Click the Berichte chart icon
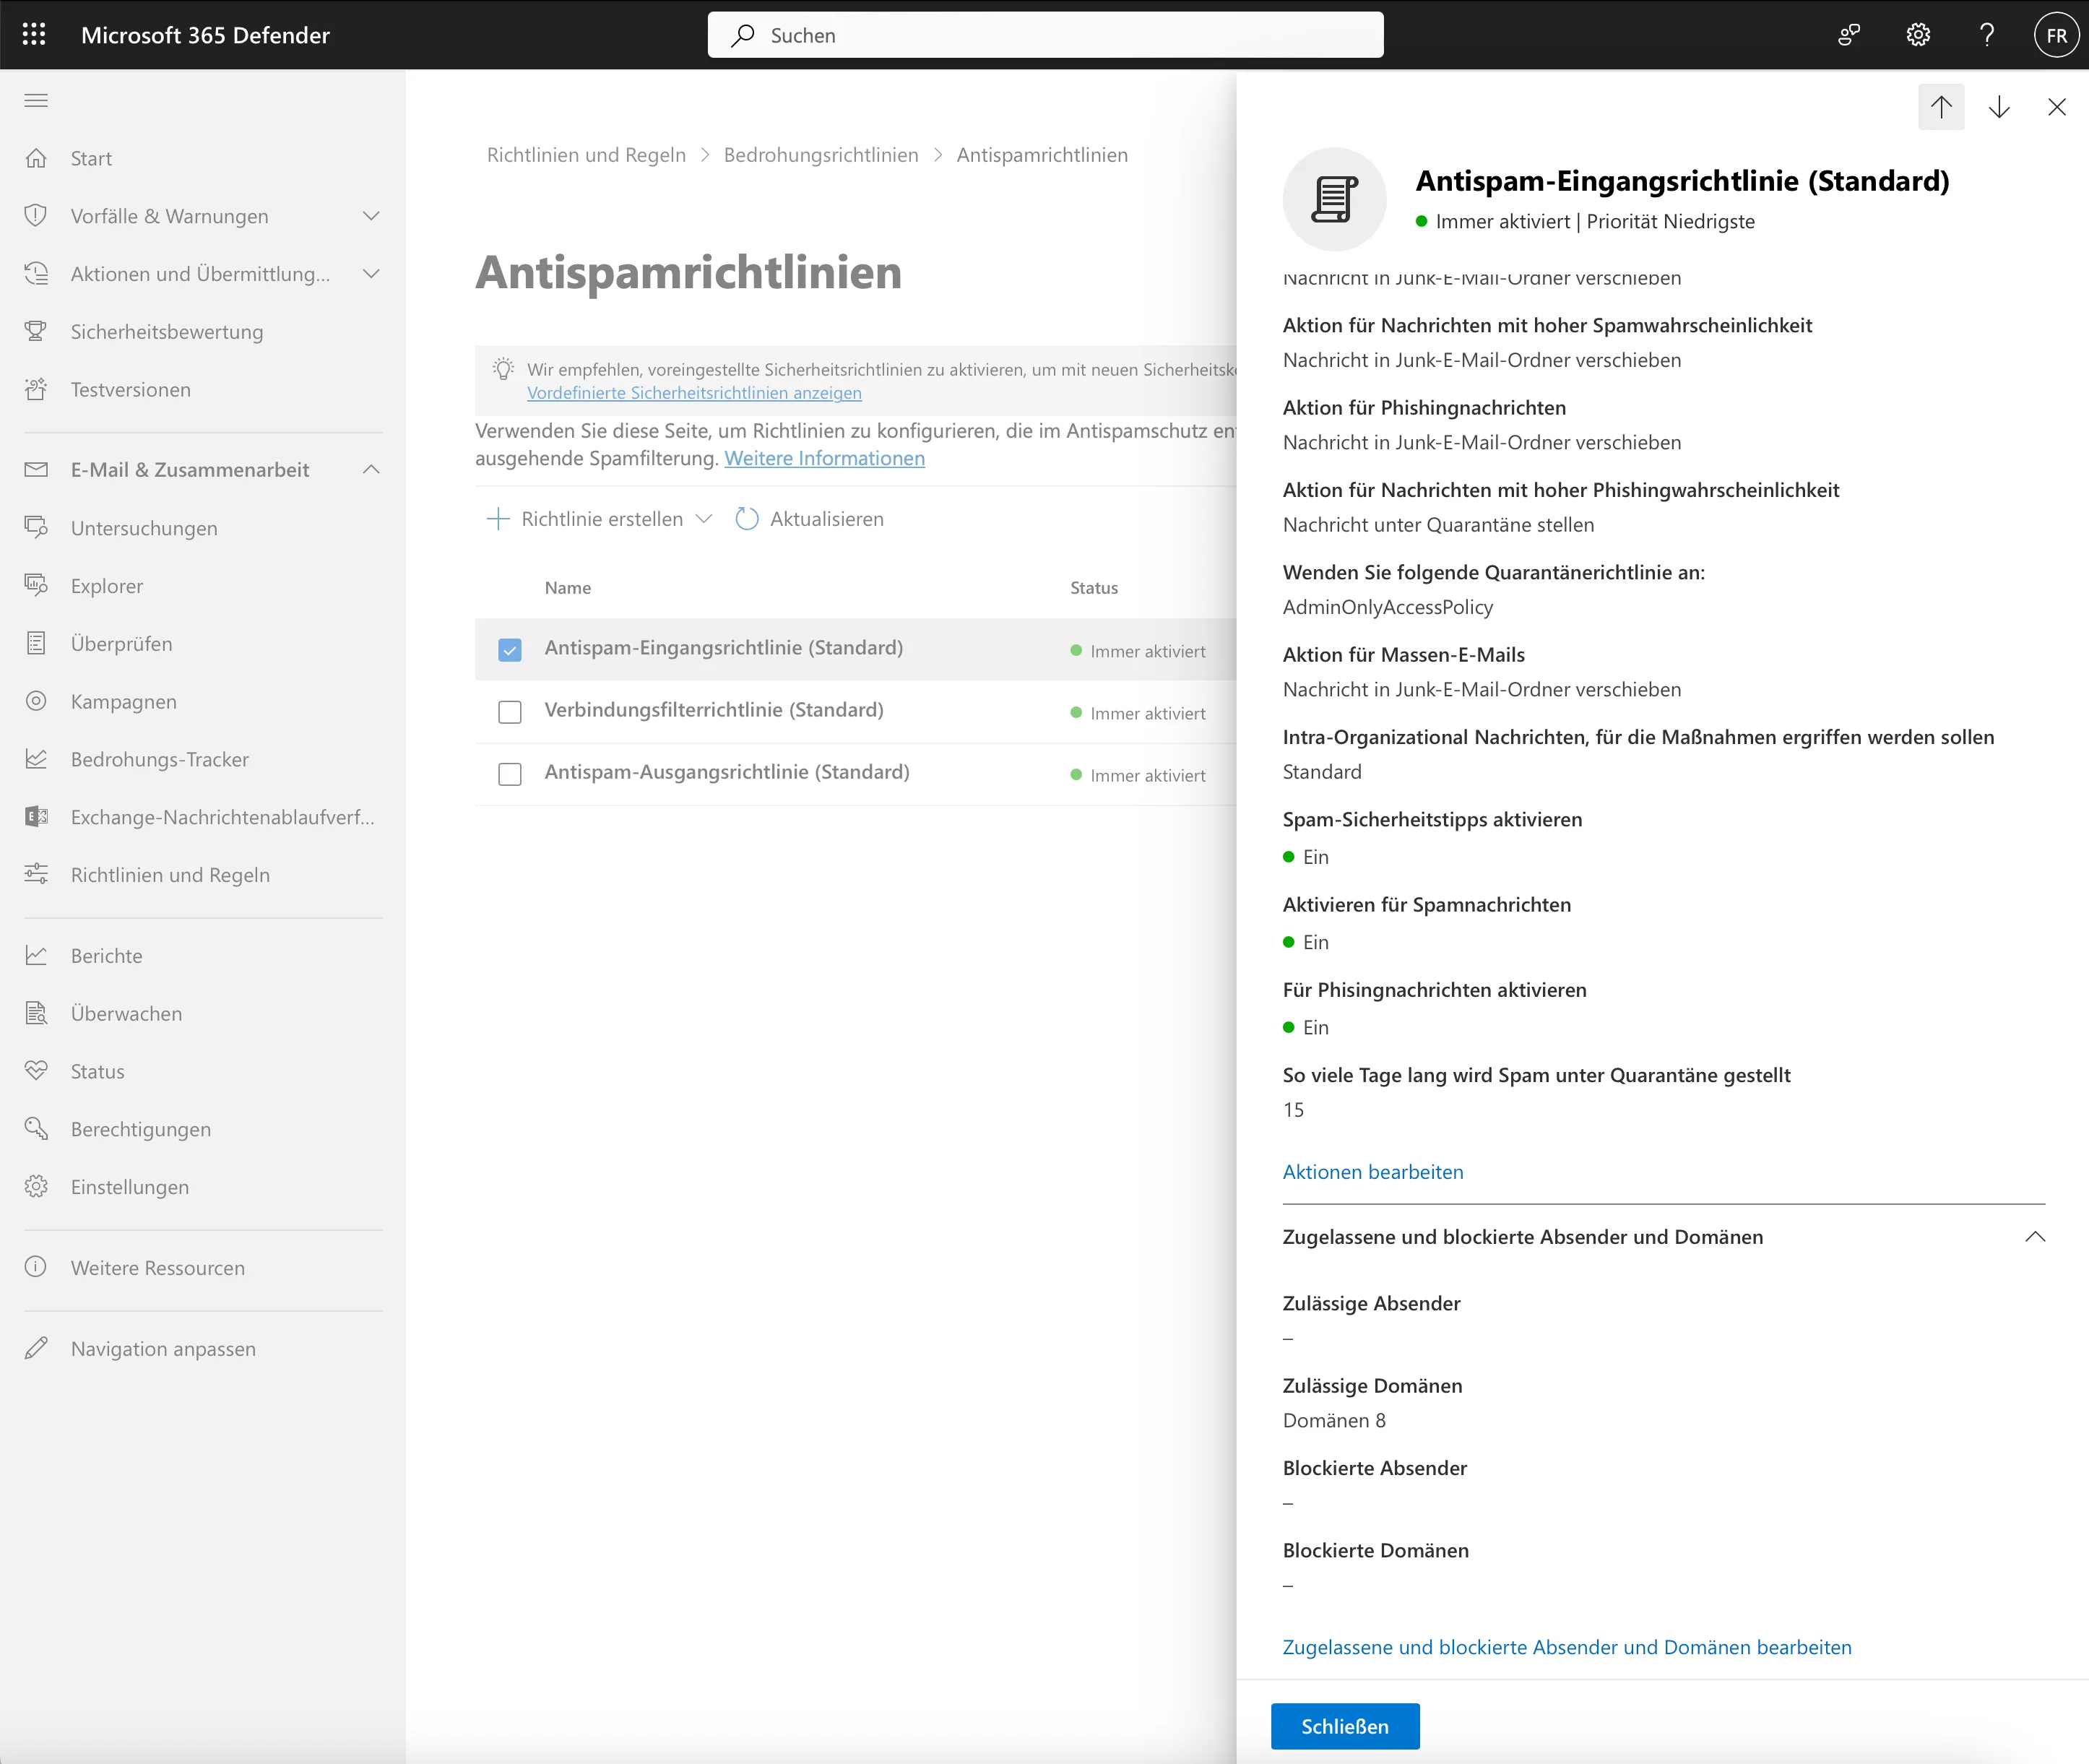This screenshot has width=2089, height=1764. point(36,955)
